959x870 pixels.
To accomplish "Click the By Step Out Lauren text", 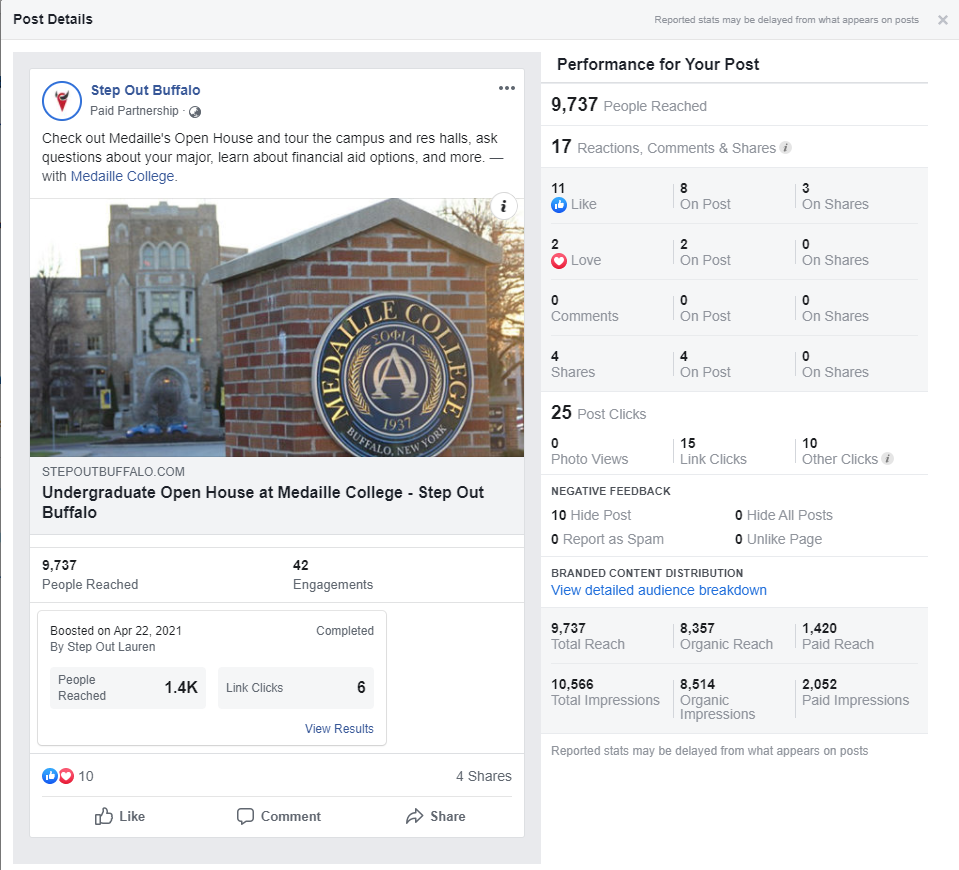I will [x=102, y=647].
